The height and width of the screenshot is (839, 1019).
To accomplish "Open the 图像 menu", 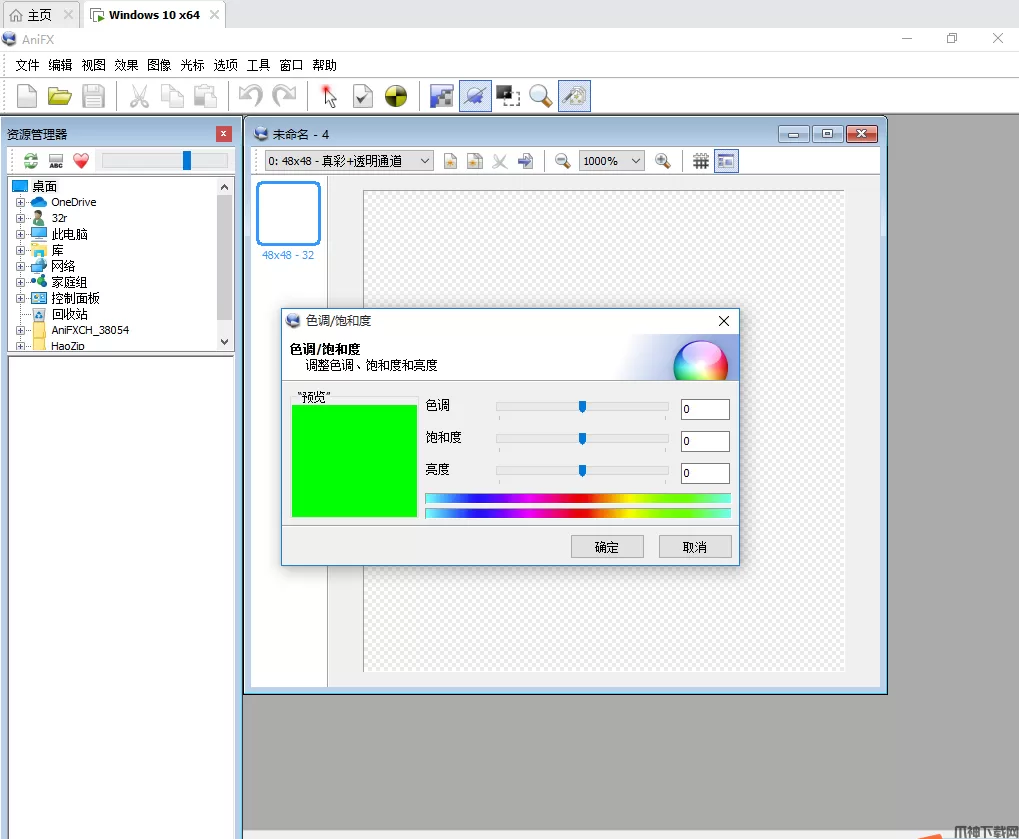I will pos(159,65).
